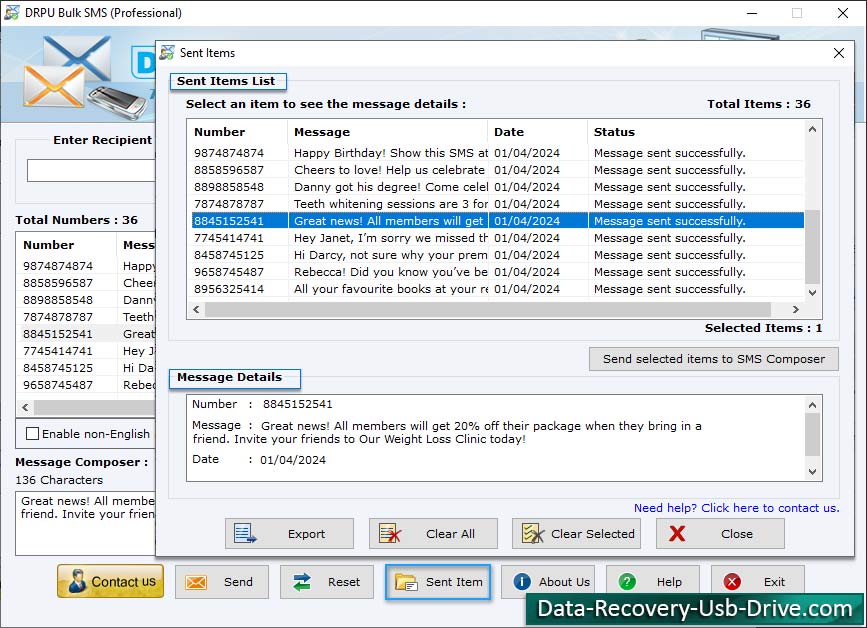Screen dimensions: 867x628
Task: Minimize the DRPU Bulk SMS window
Action: [752, 13]
